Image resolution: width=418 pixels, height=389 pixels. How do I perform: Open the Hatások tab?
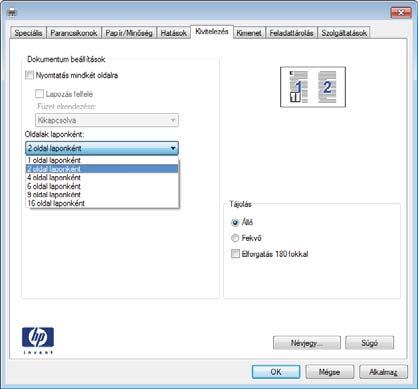click(173, 33)
